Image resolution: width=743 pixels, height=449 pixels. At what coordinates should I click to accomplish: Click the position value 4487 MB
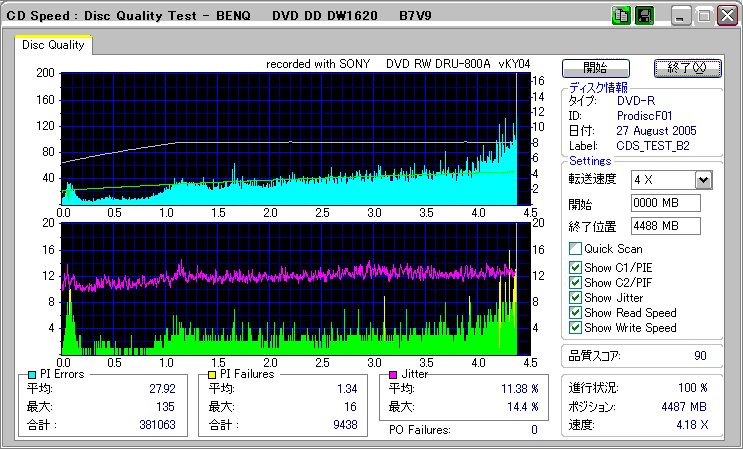click(x=684, y=406)
